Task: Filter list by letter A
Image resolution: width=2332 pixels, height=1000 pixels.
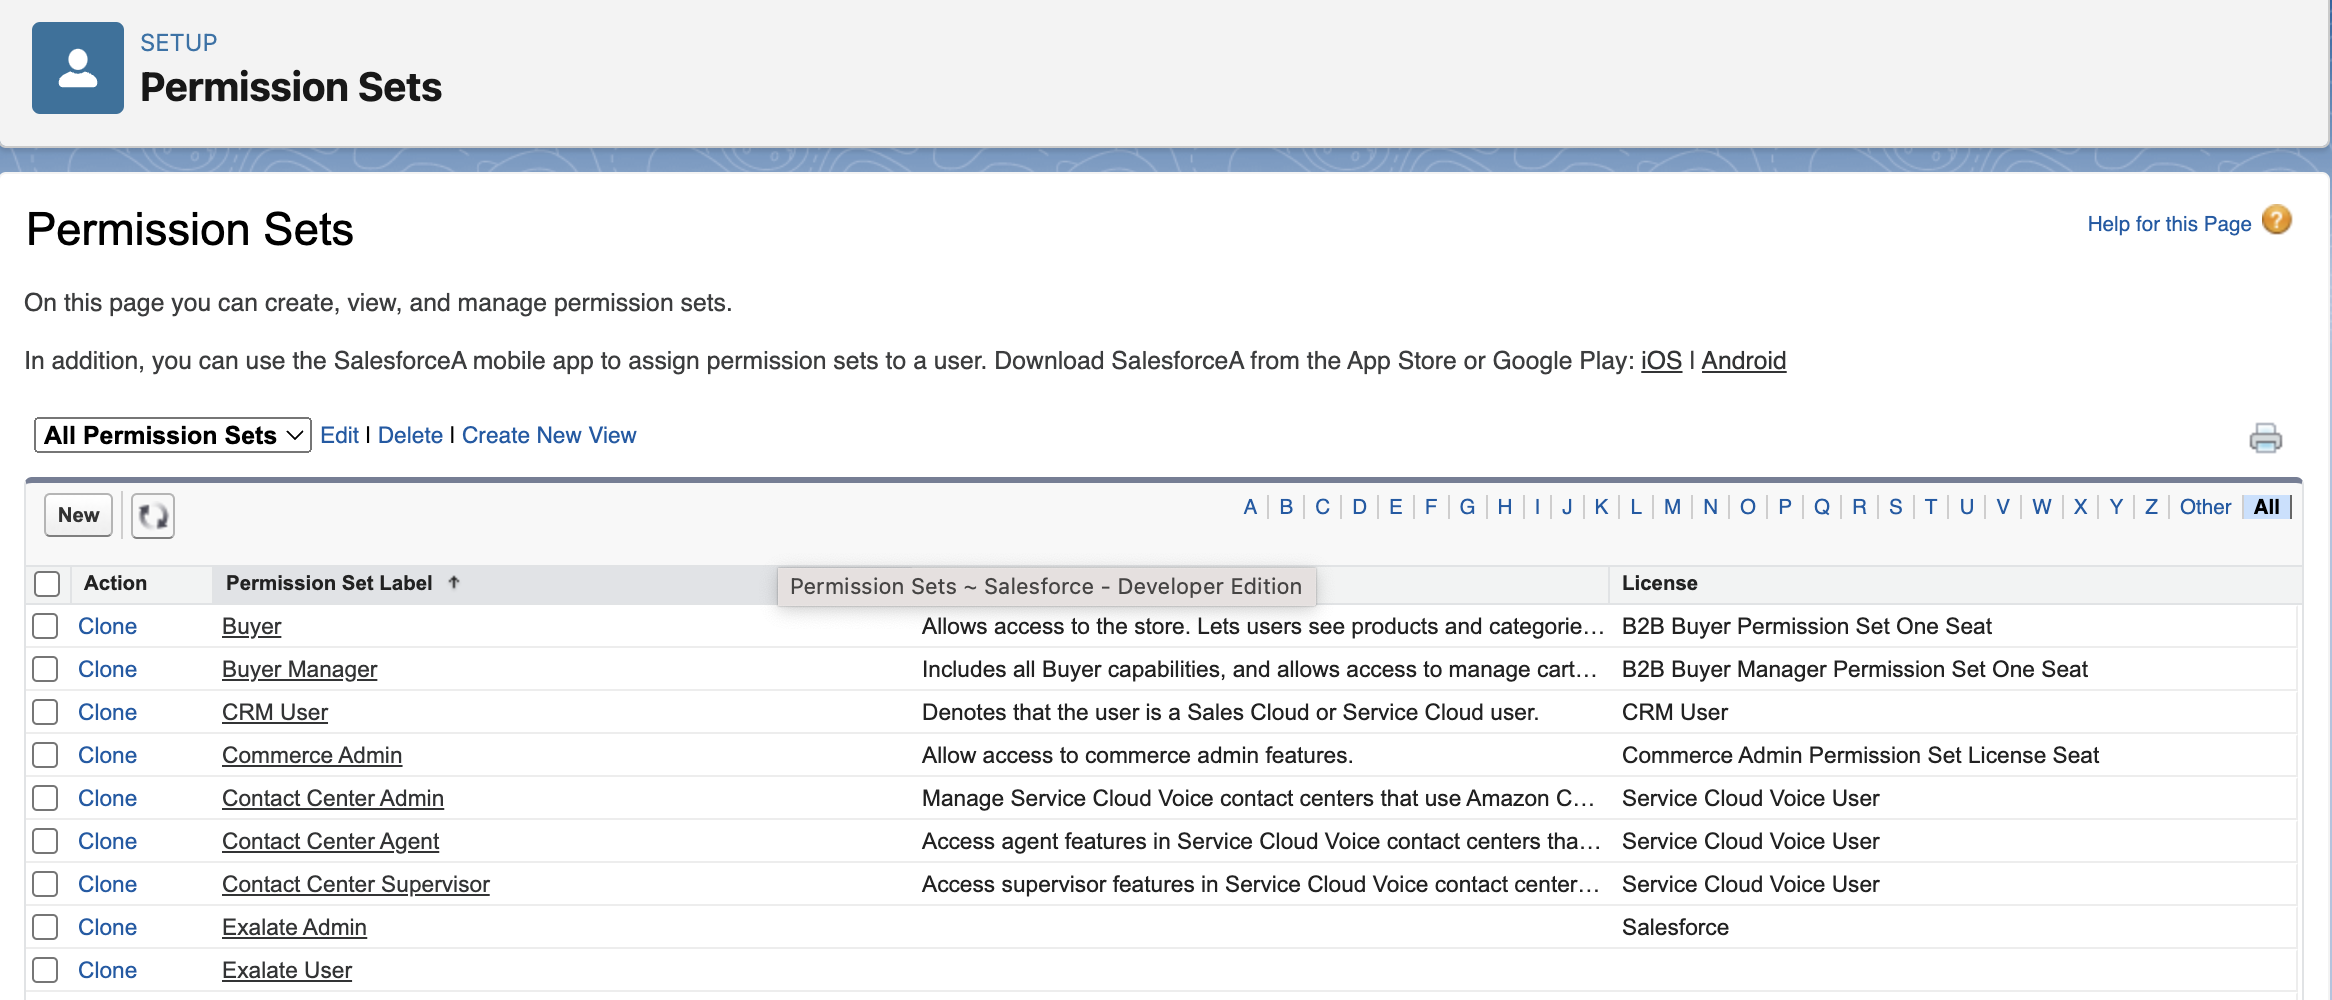Action: [1250, 507]
